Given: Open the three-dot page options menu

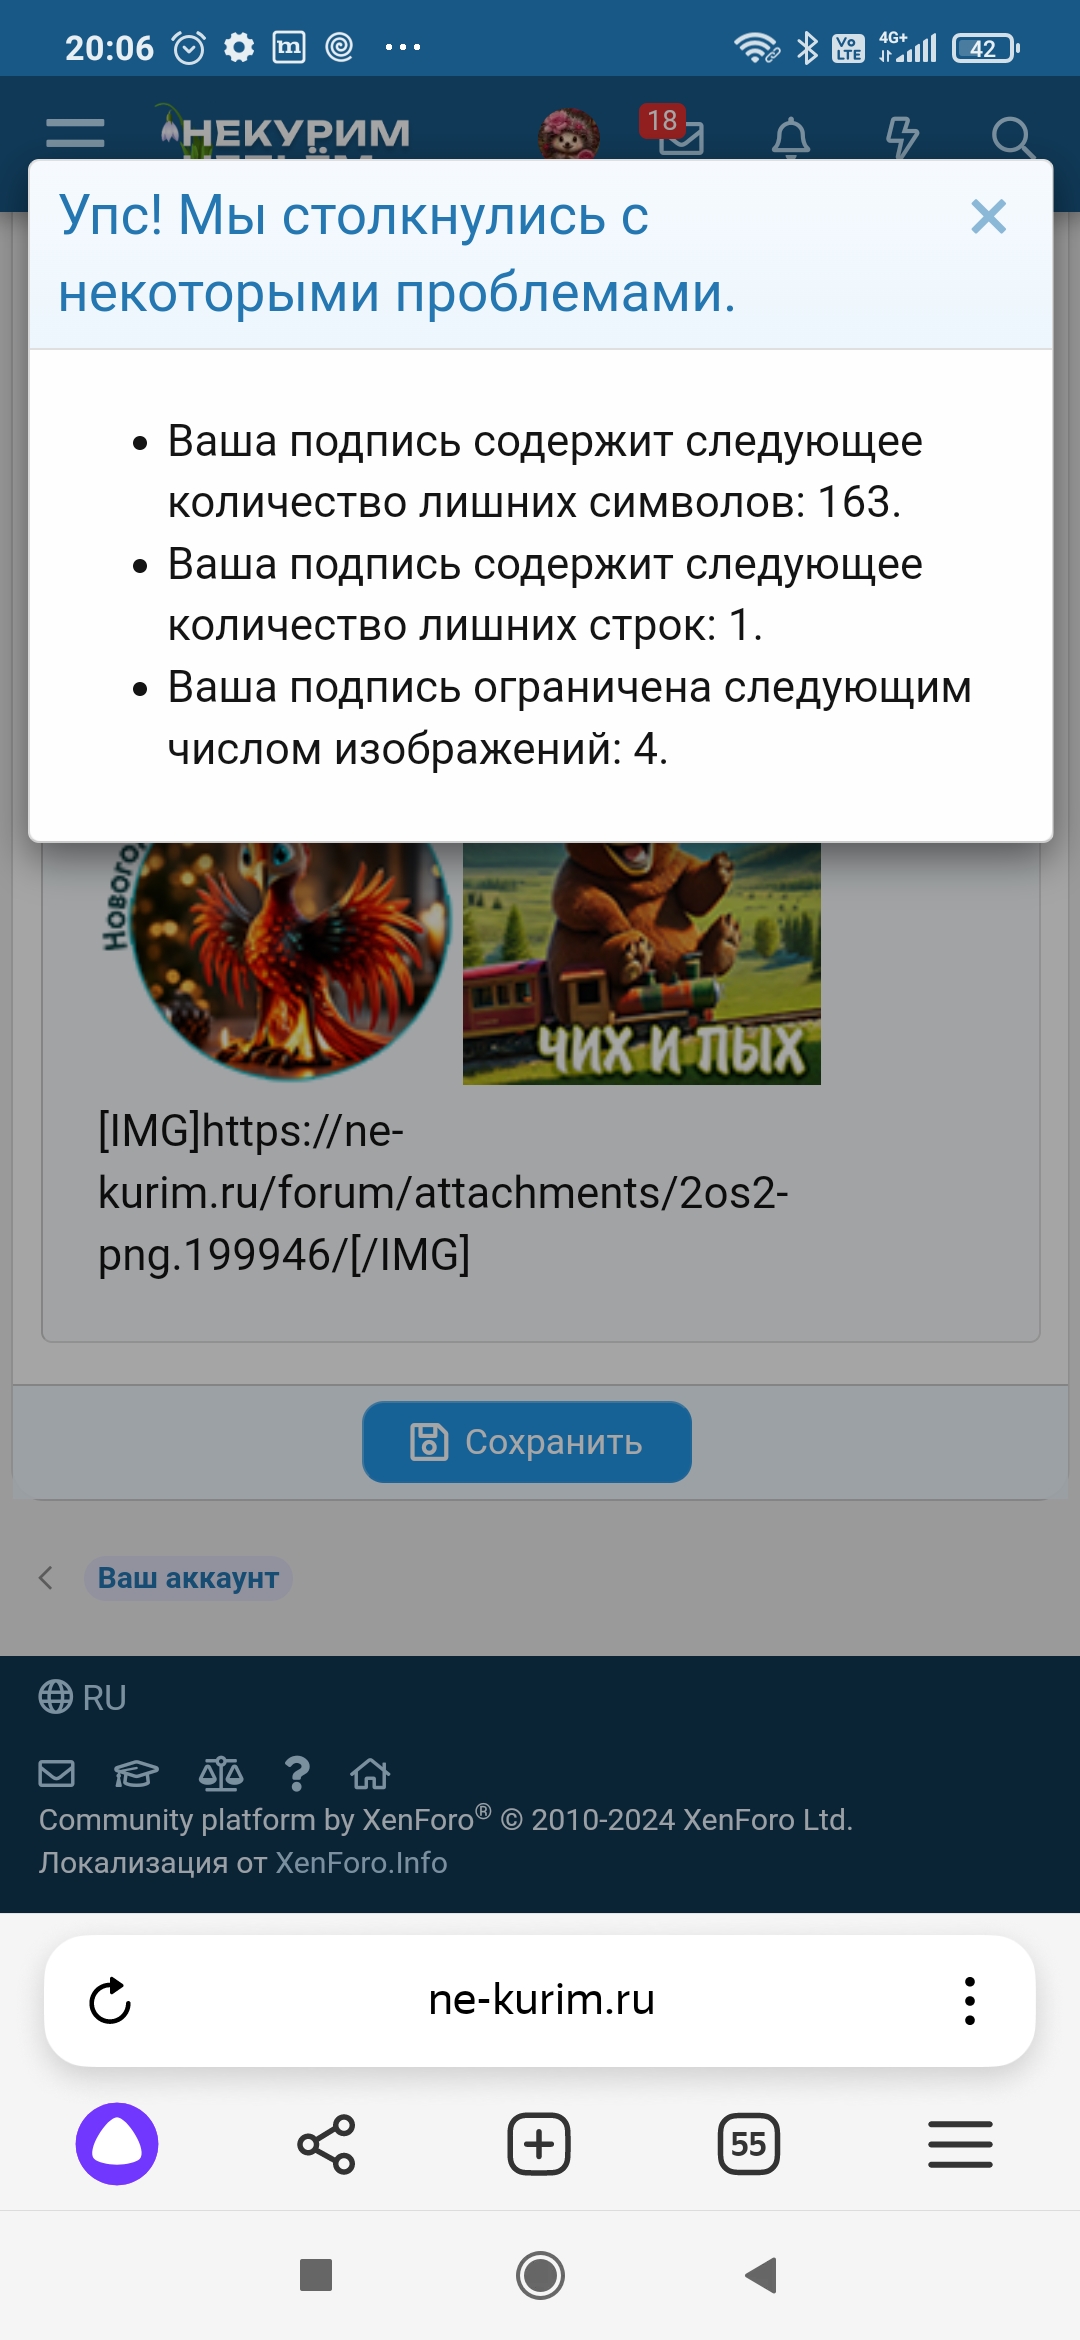Looking at the screenshot, I should point(969,2001).
